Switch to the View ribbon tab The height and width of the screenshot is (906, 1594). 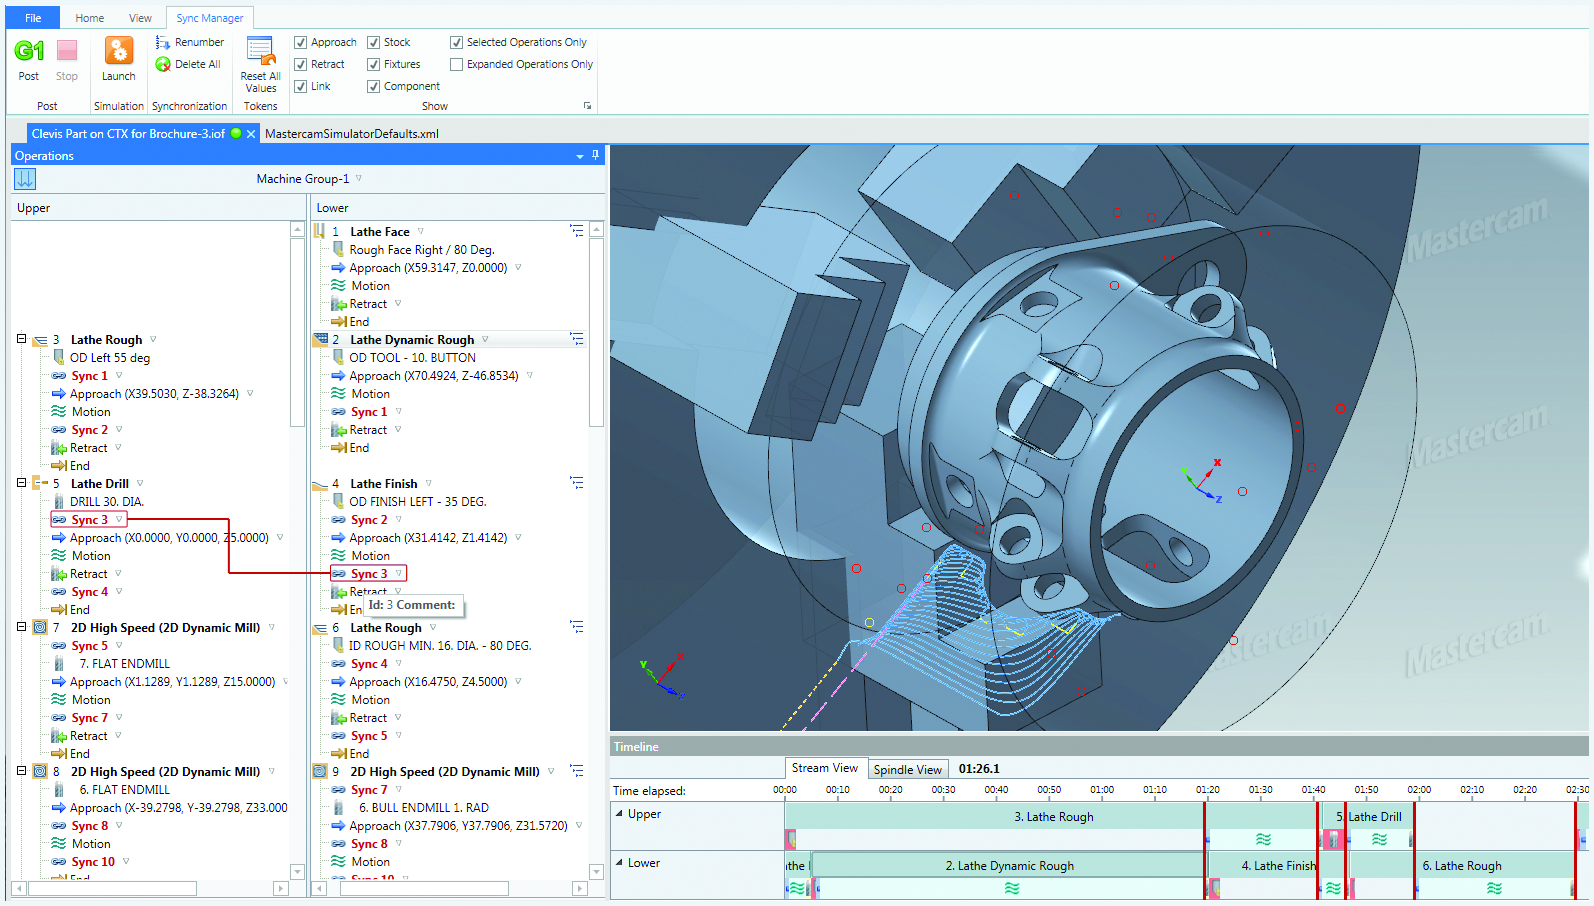[x=140, y=18]
